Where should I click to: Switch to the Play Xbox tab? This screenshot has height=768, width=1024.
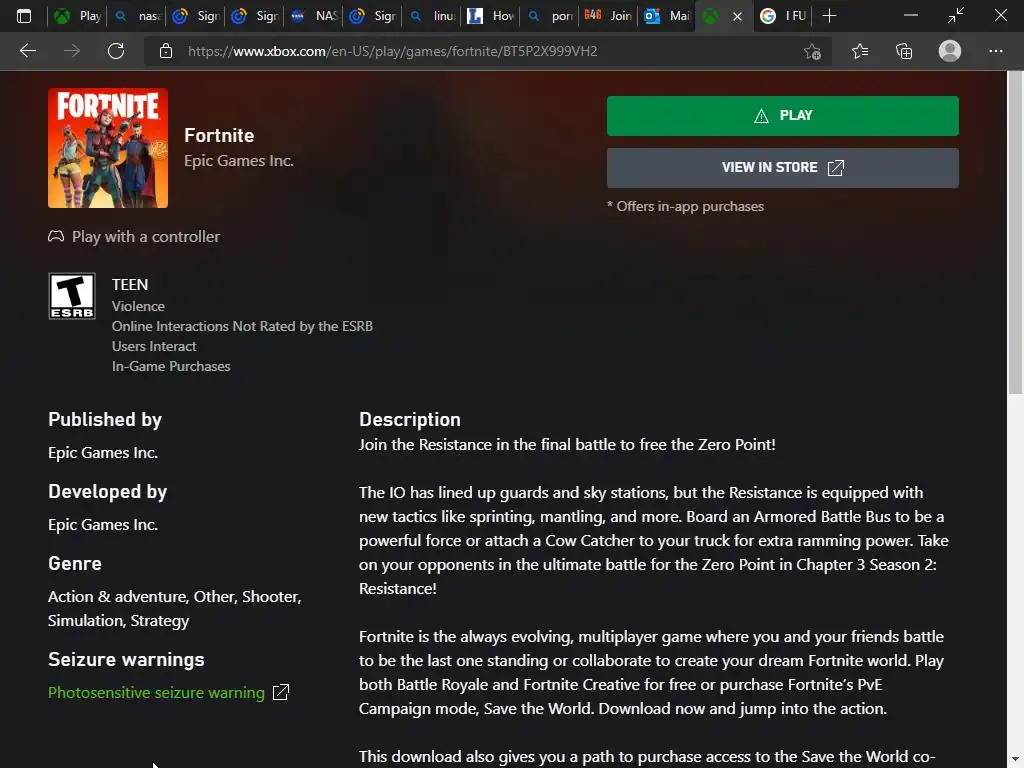click(x=77, y=16)
